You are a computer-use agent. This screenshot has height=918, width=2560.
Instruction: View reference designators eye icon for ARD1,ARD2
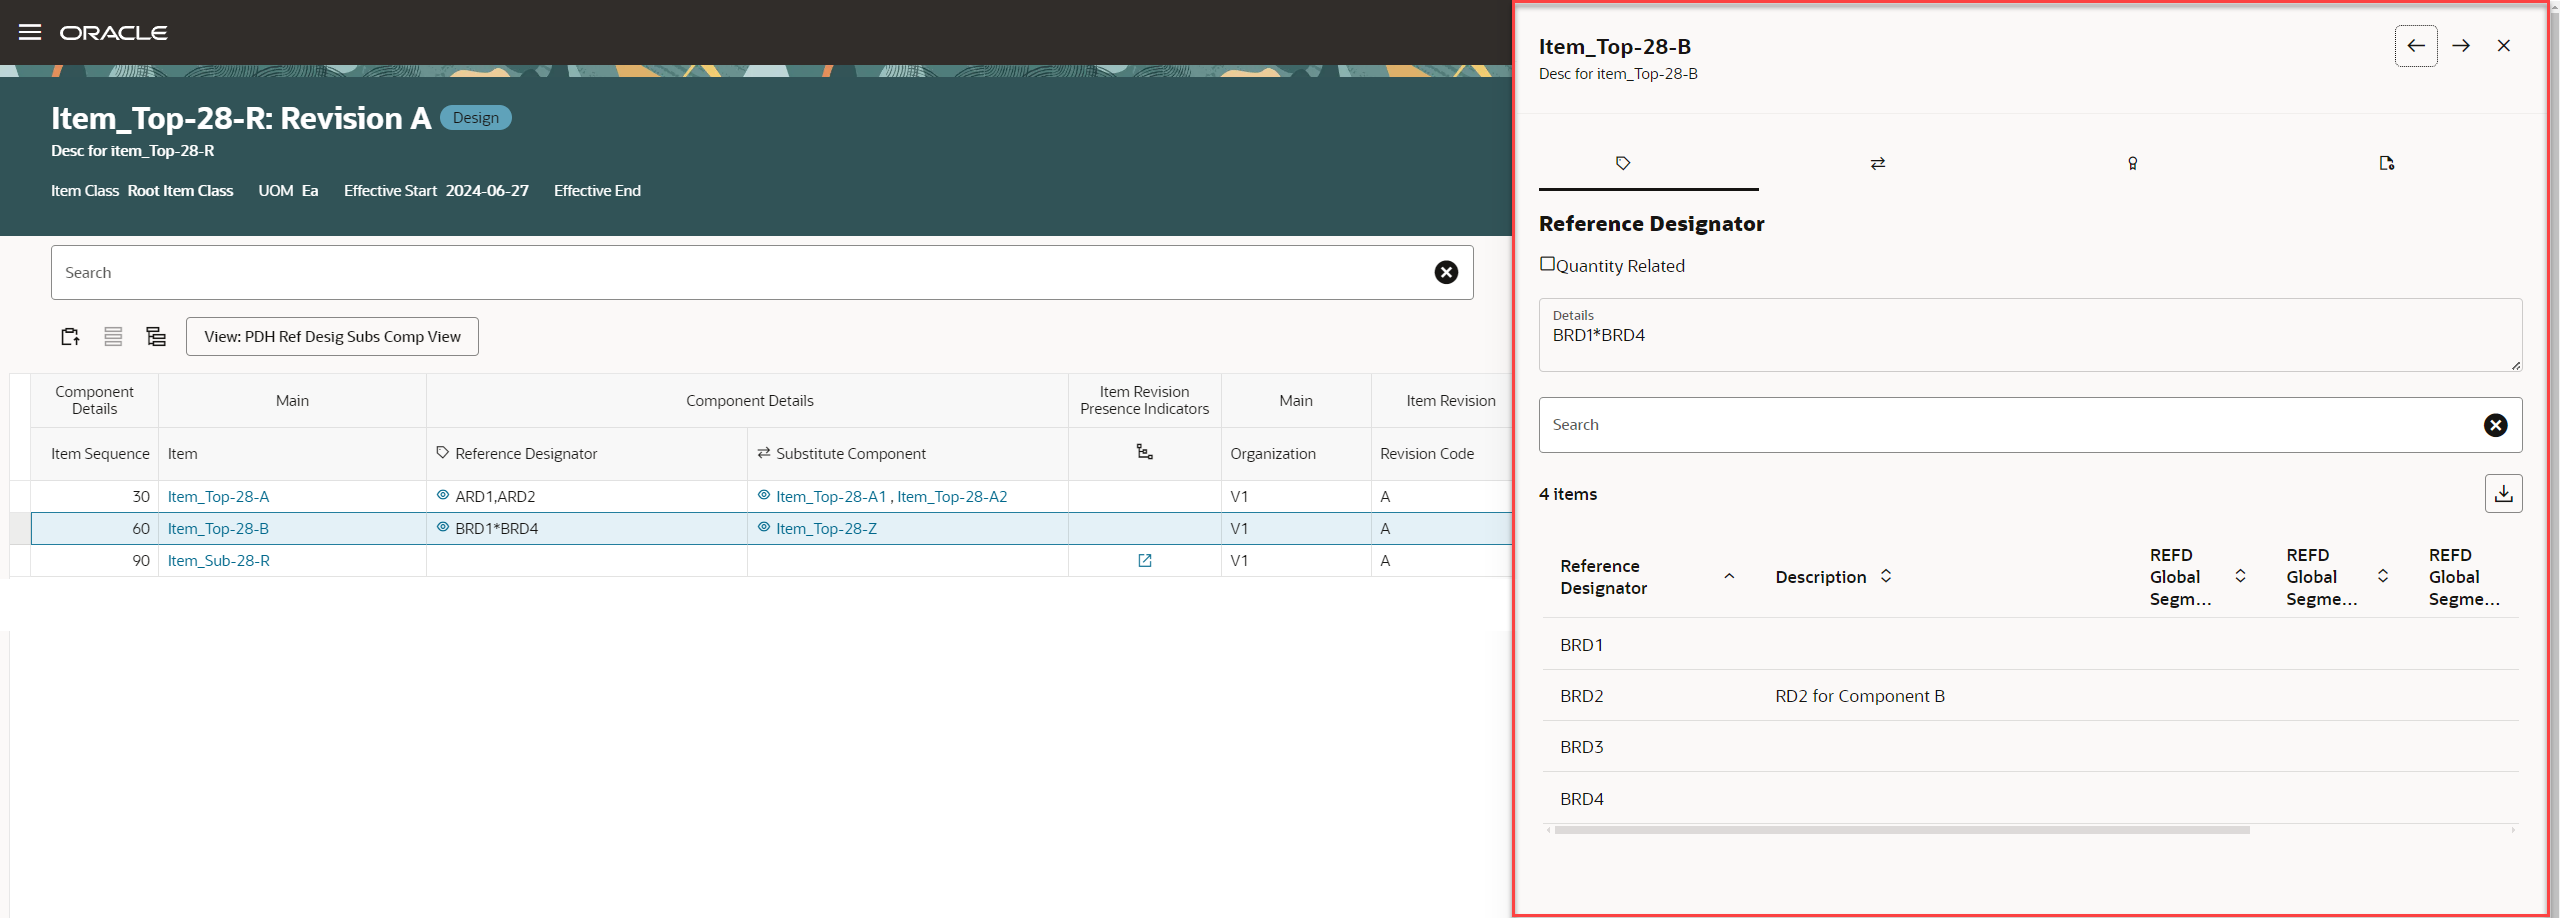(x=443, y=495)
